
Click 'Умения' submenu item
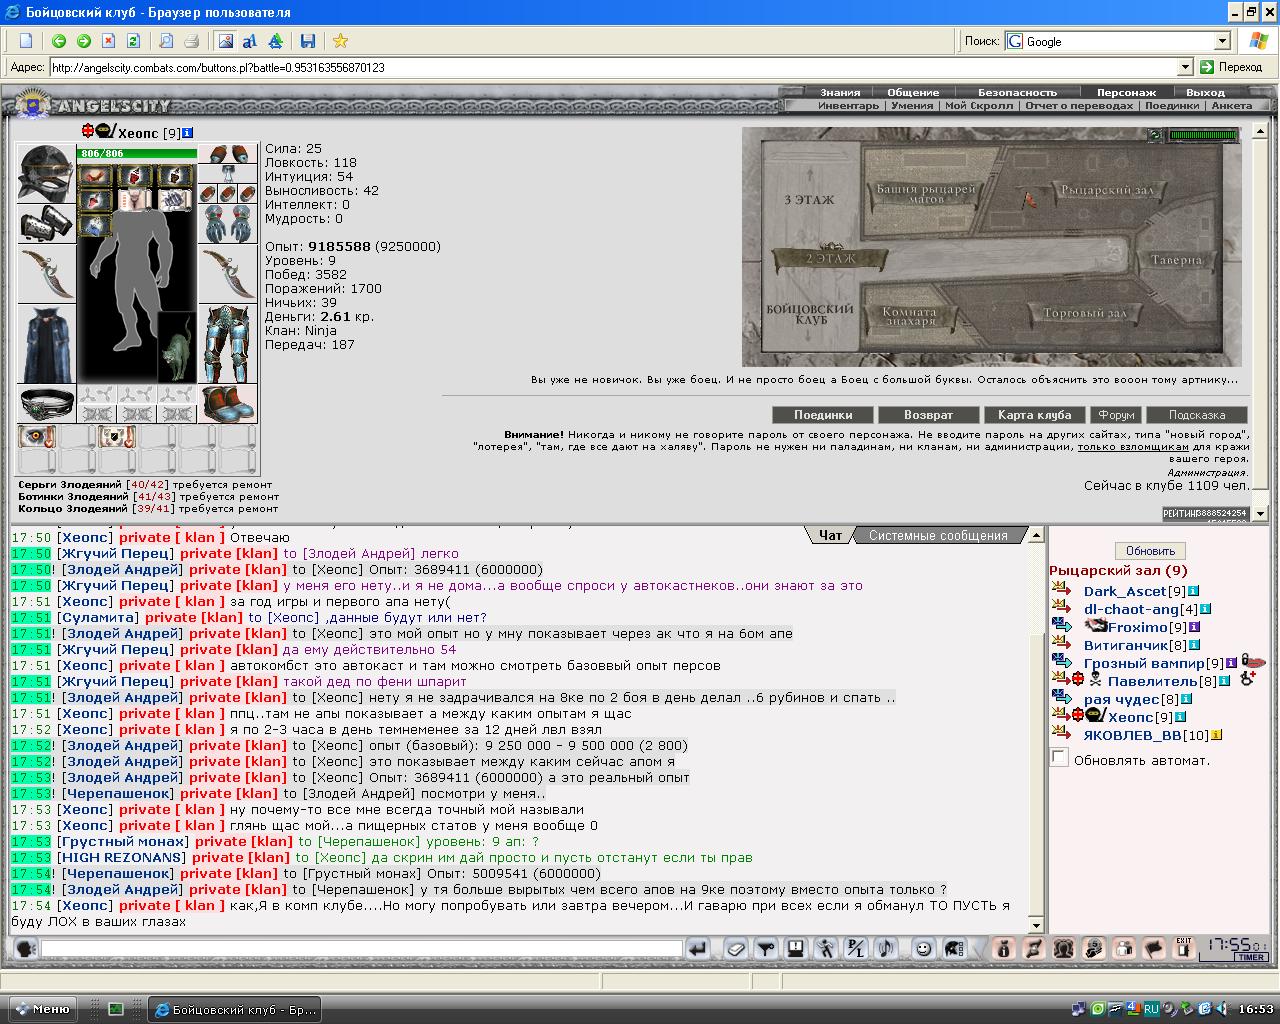click(x=912, y=105)
